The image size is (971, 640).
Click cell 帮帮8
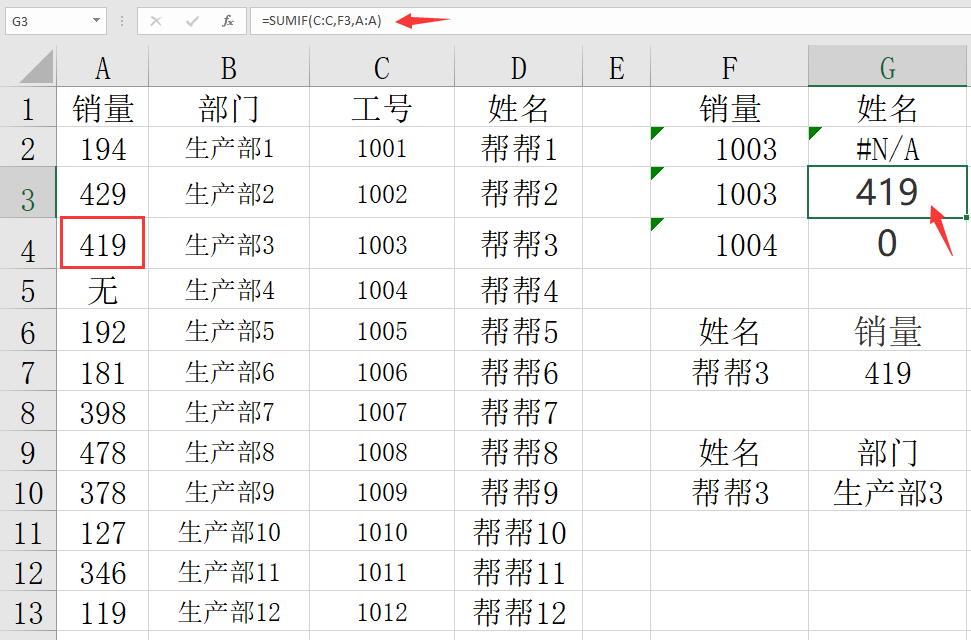point(519,451)
